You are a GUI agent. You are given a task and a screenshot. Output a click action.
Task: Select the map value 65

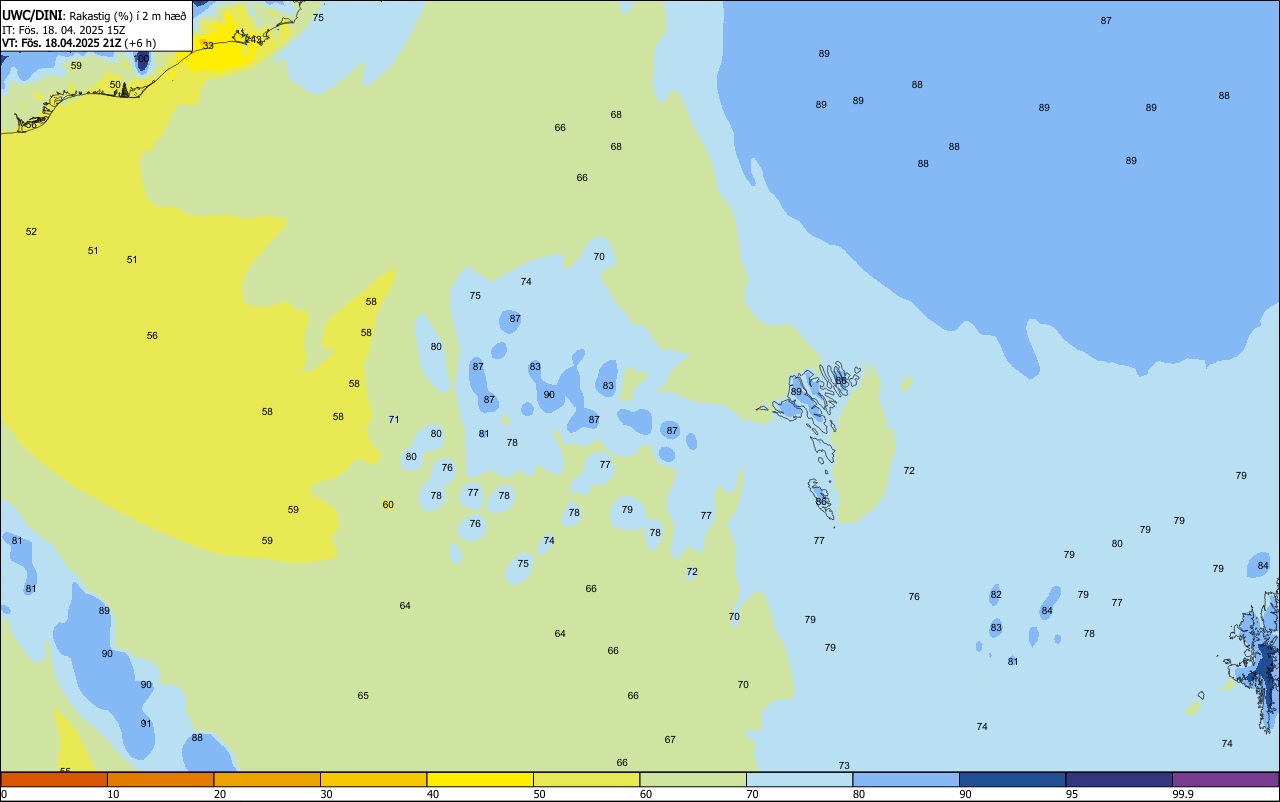[x=363, y=695]
